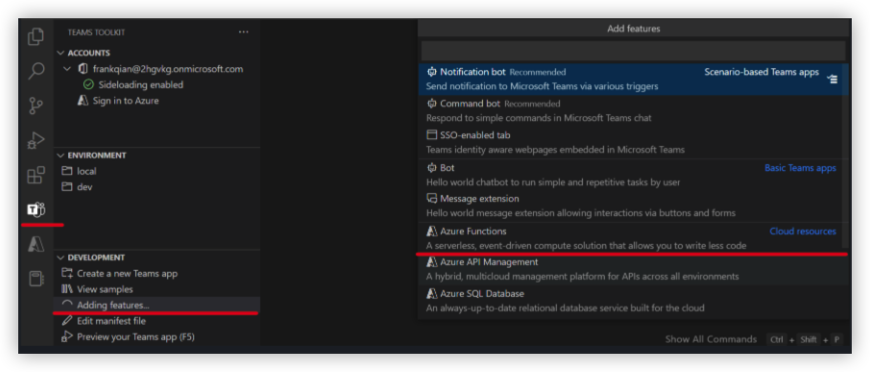Open the Explorer view in activity bar
Image resolution: width=870 pixels, height=372 pixels.
coord(36,37)
